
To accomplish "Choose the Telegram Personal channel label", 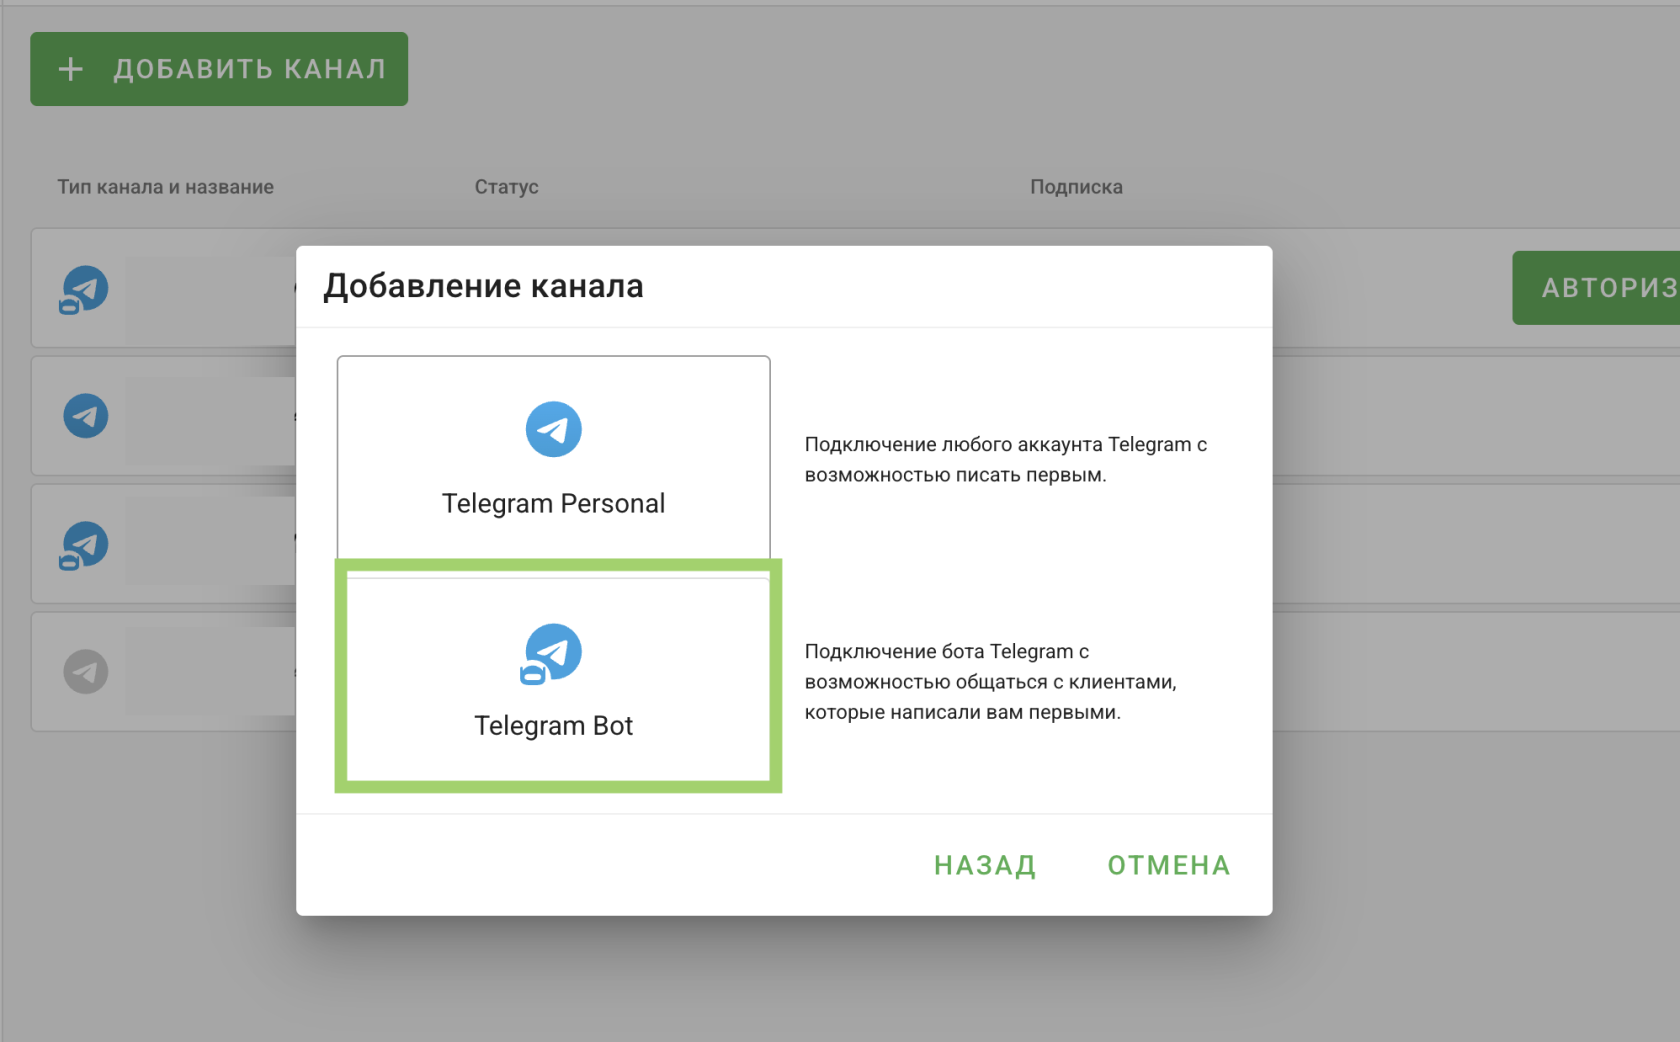I will coord(553,503).
